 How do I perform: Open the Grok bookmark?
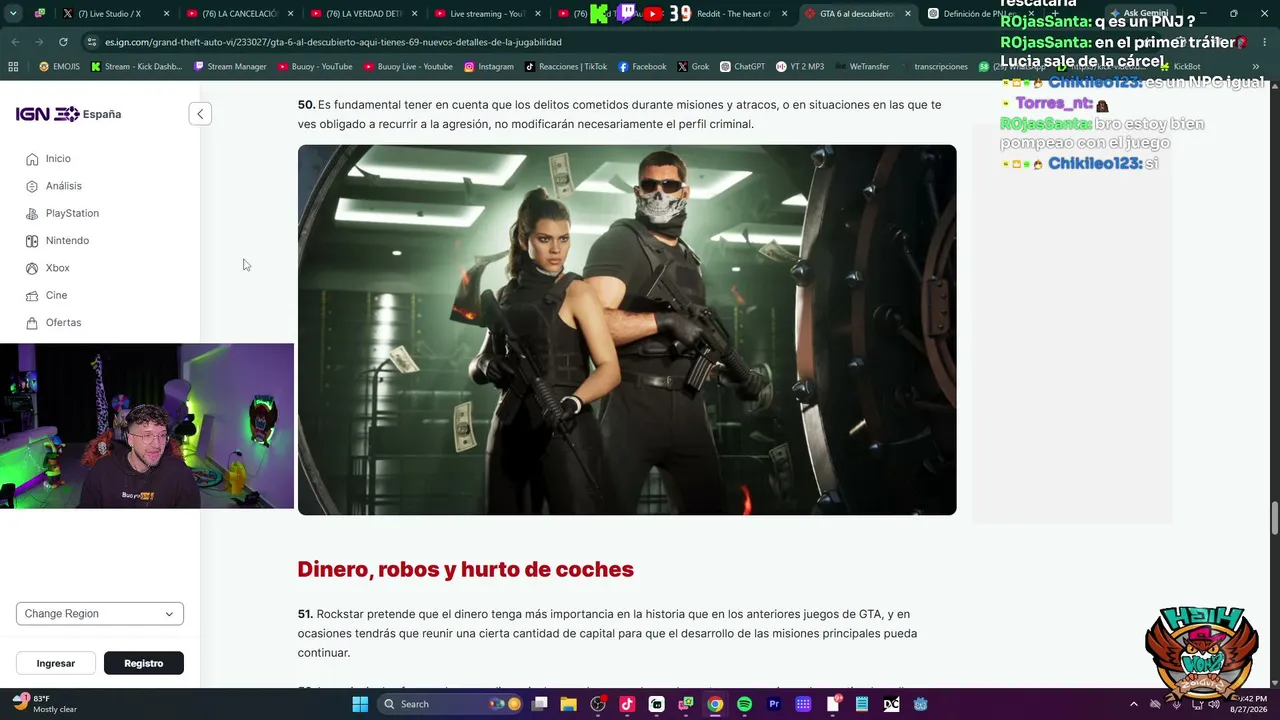(x=693, y=67)
